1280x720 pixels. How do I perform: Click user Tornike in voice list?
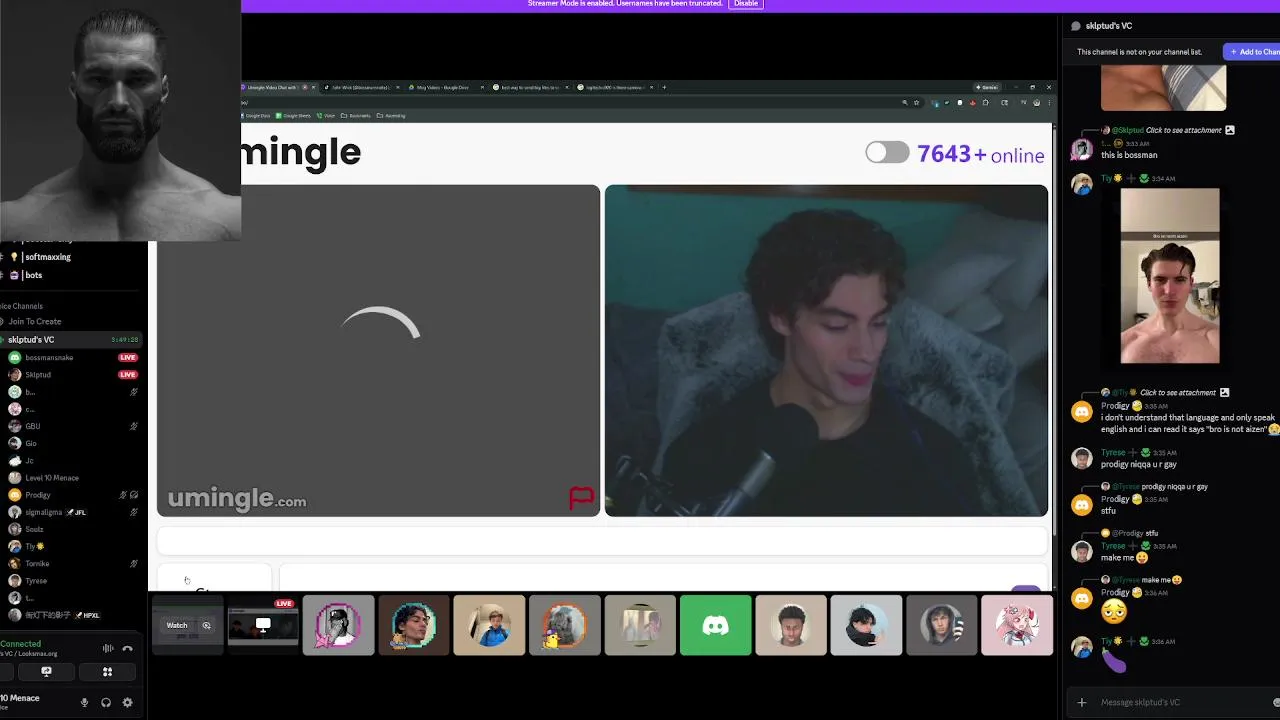click(36, 564)
